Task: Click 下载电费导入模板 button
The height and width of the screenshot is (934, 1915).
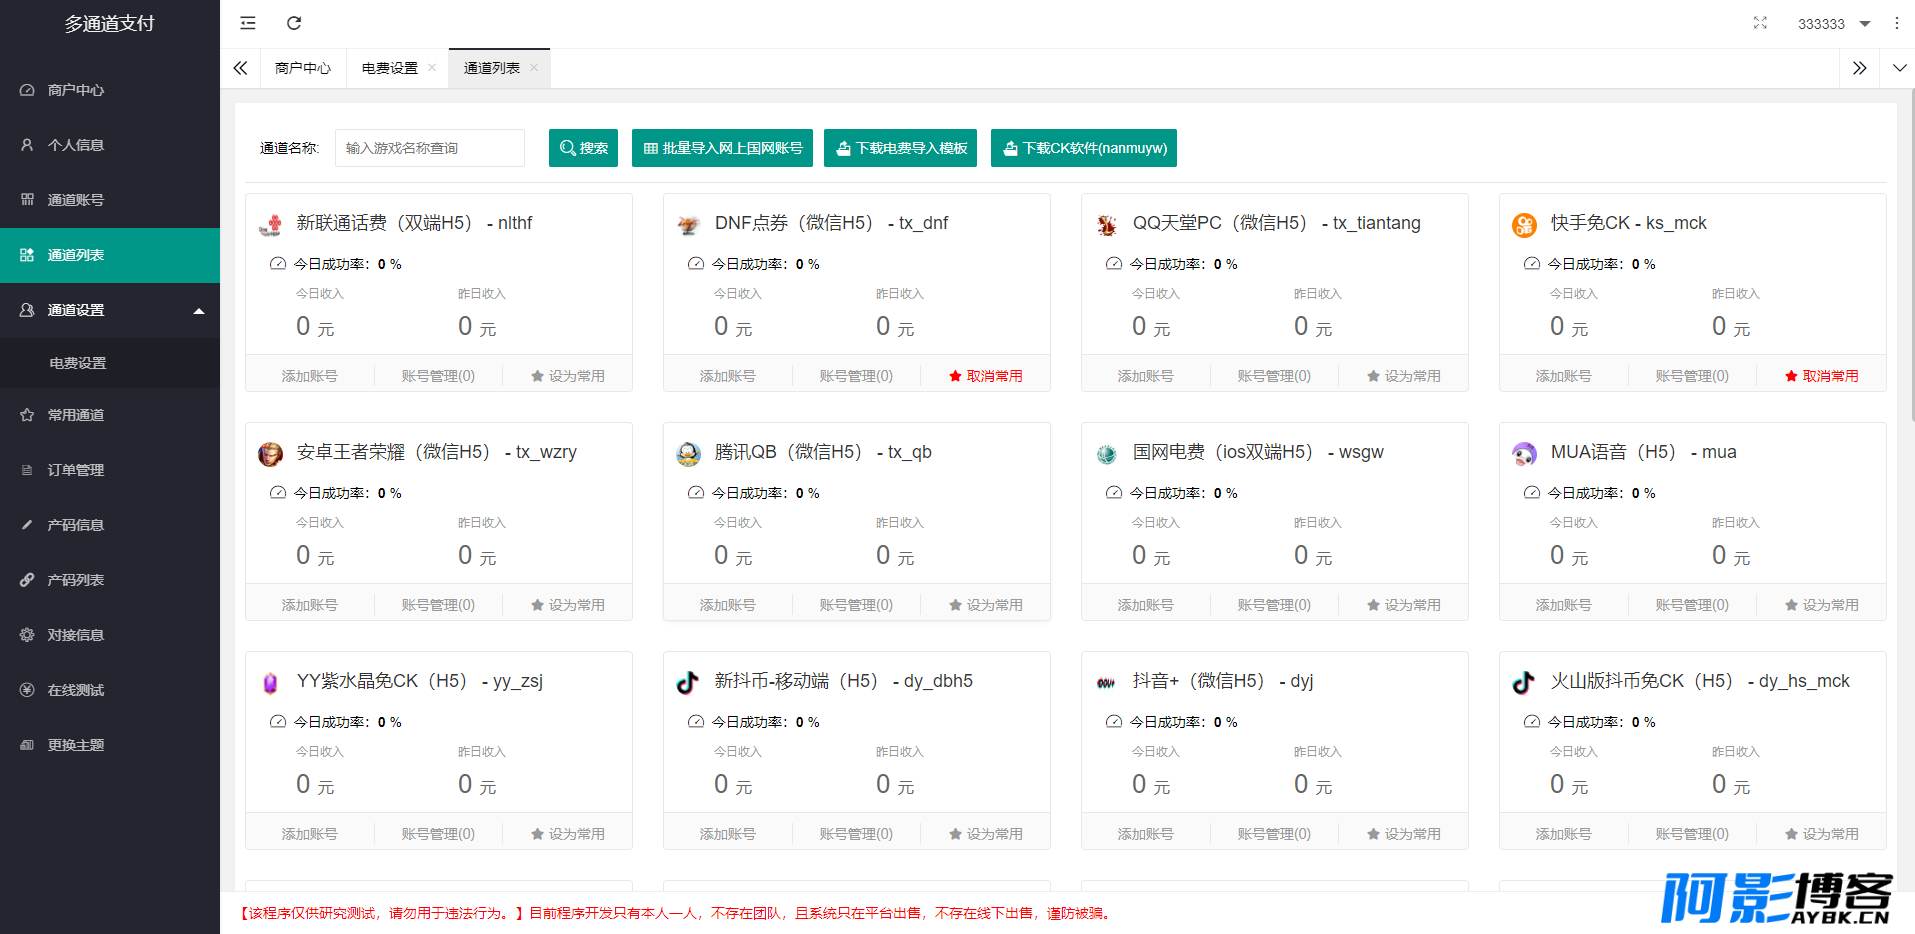Action: pyautogui.click(x=901, y=148)
